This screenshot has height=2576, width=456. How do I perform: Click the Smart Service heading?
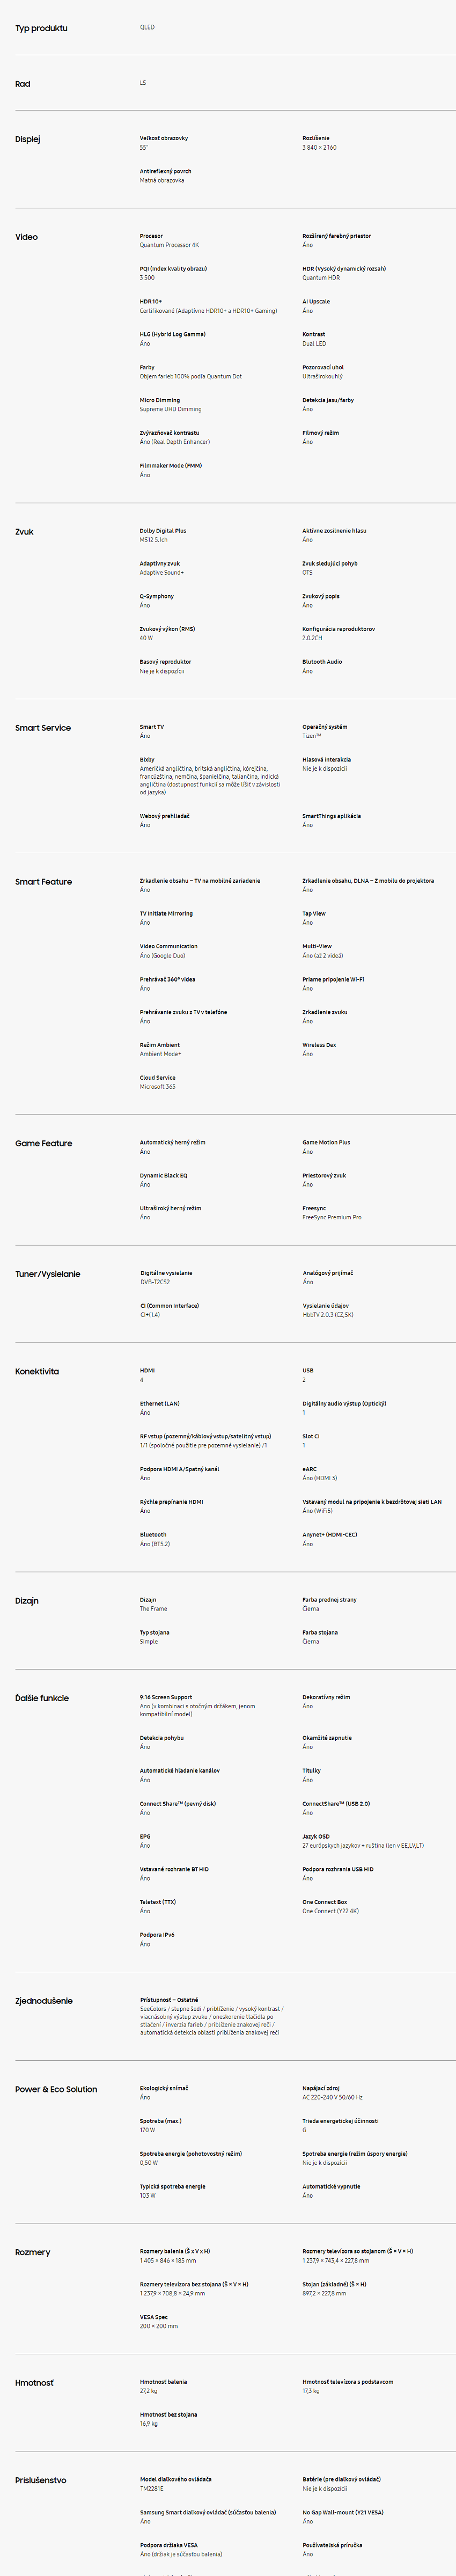(x=43, y=728)
